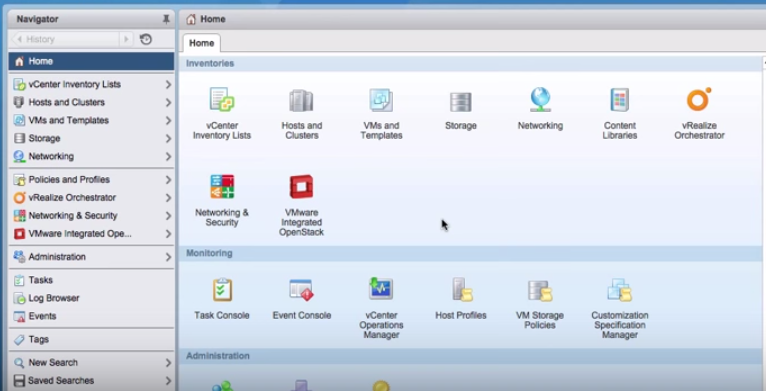Open the Task Console icon
766x391 pixels.
[222, 290]
